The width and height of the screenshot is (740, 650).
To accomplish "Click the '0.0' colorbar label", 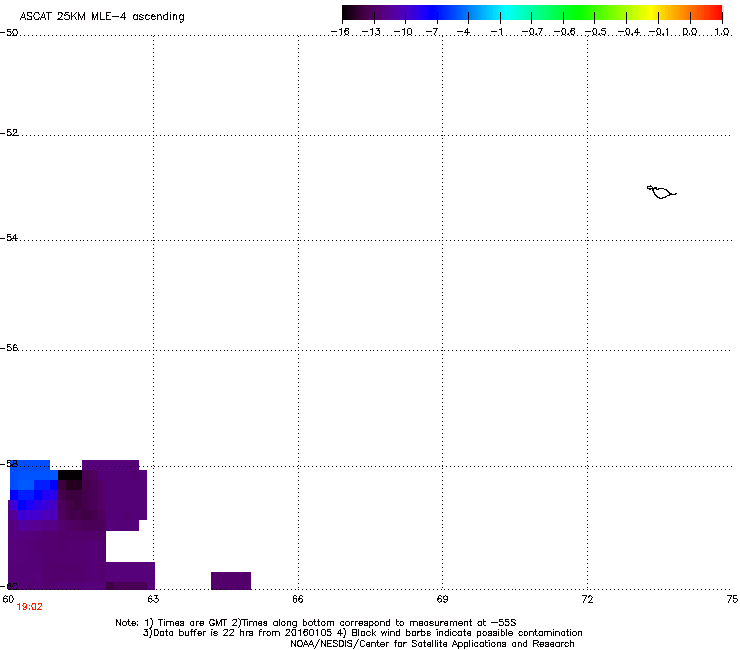I will (690, 32).
